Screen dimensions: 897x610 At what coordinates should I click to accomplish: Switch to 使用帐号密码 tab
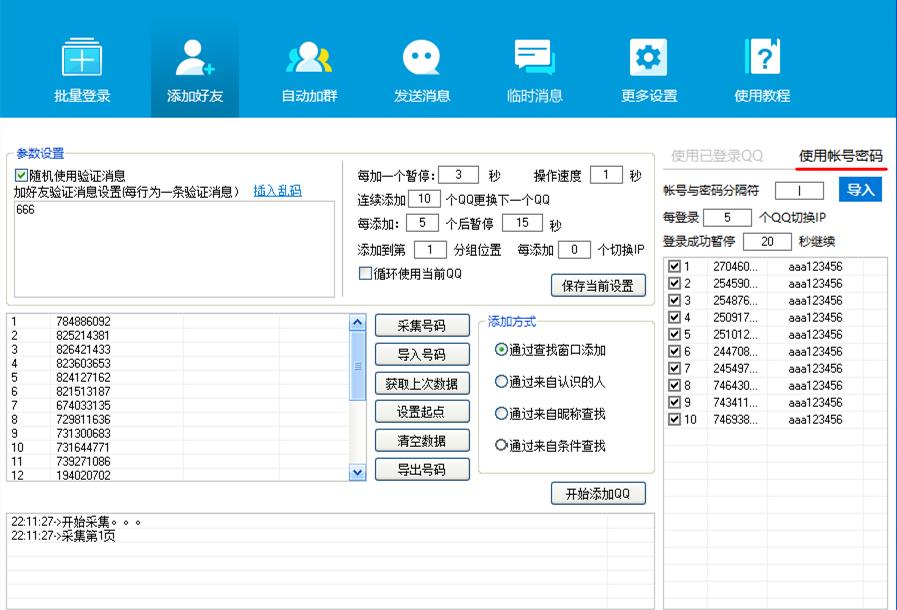(840, 156)
